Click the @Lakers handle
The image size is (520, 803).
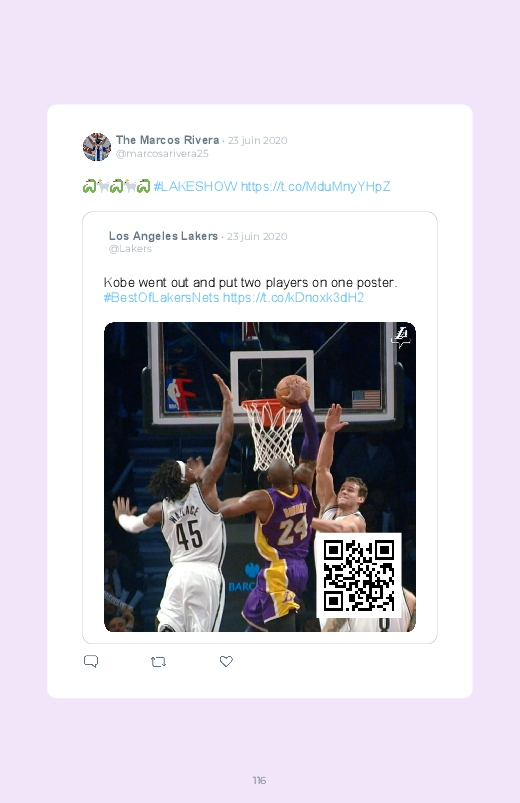(130, 248)
